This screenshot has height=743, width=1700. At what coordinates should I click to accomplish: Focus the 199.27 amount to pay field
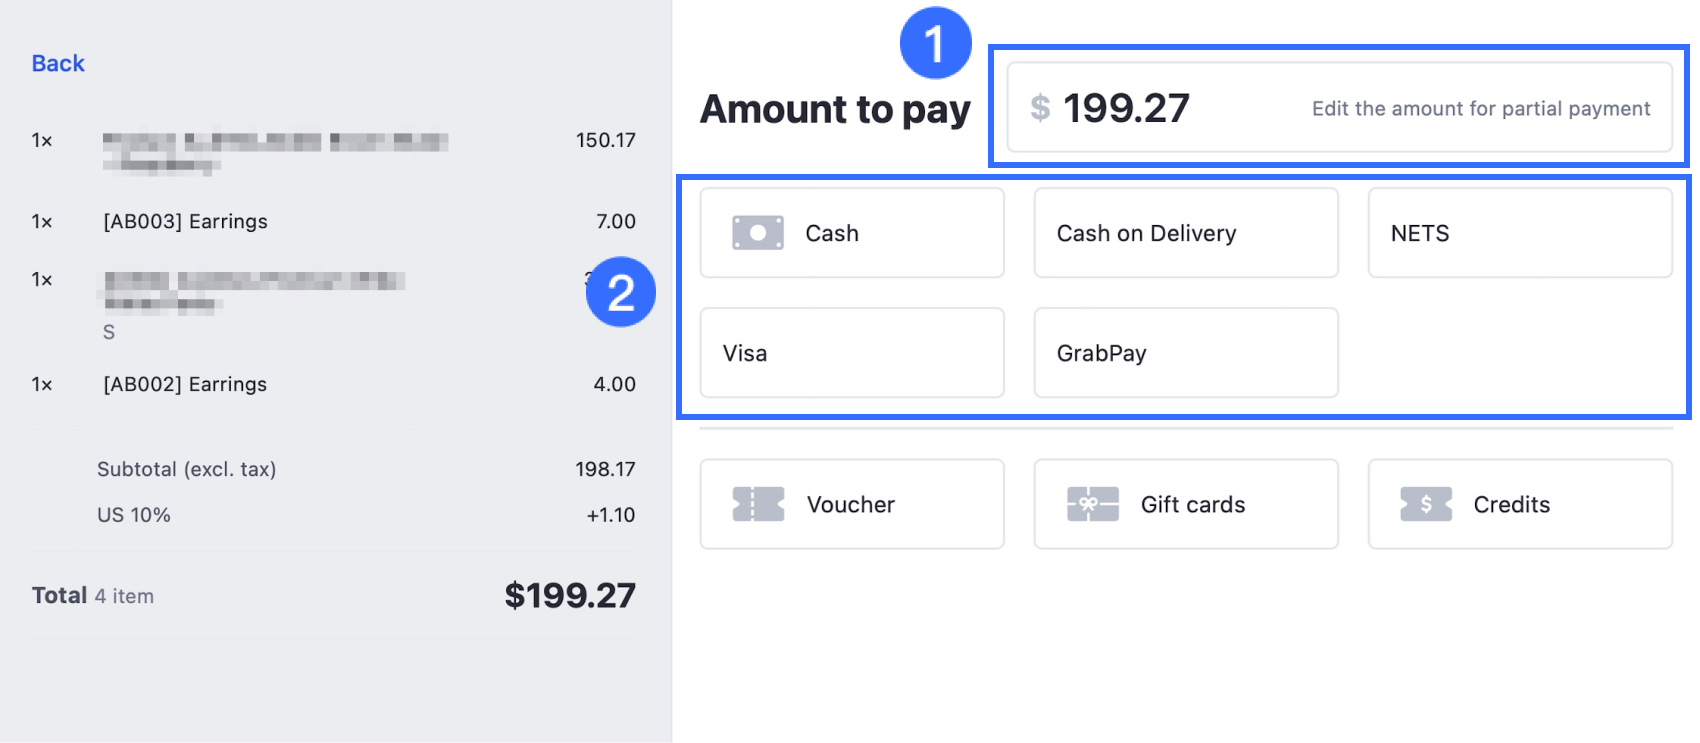pyautogui.click(x=1126, y=108)
